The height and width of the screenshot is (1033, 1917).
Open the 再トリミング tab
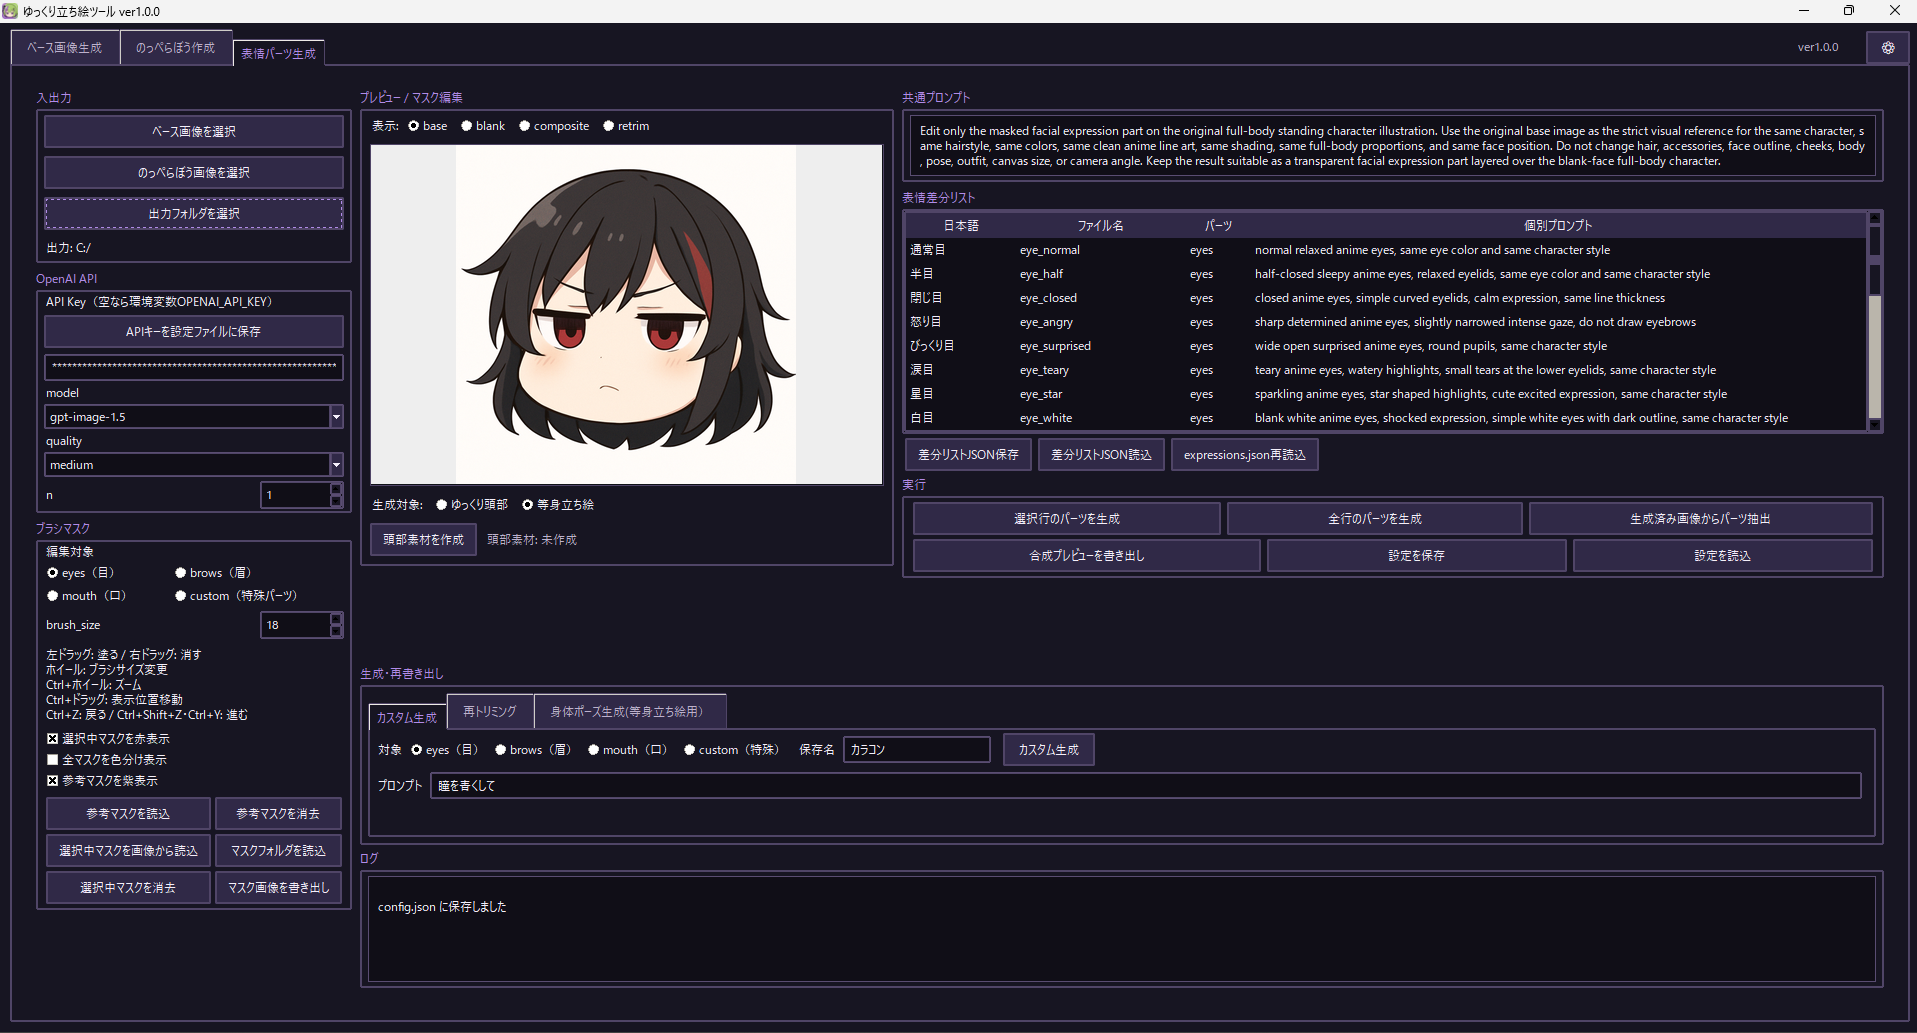490,711
